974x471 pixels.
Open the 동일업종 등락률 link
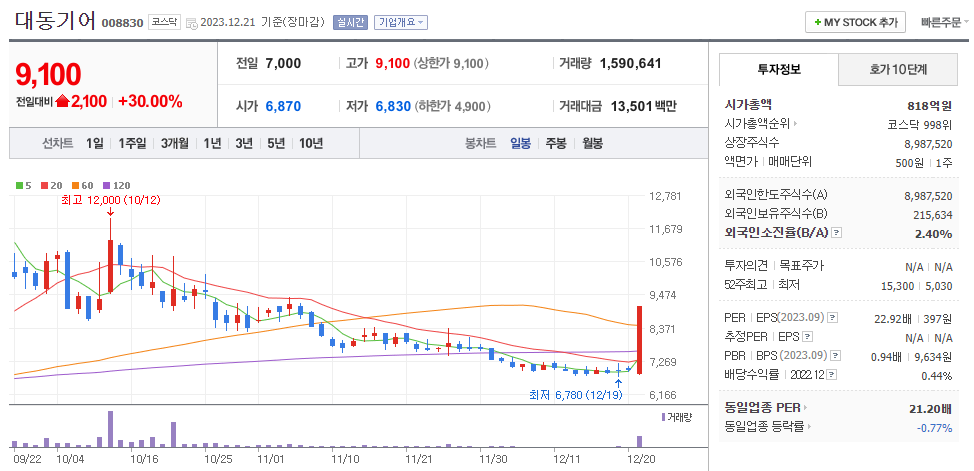pyautogui.click(x=768, y=427)
